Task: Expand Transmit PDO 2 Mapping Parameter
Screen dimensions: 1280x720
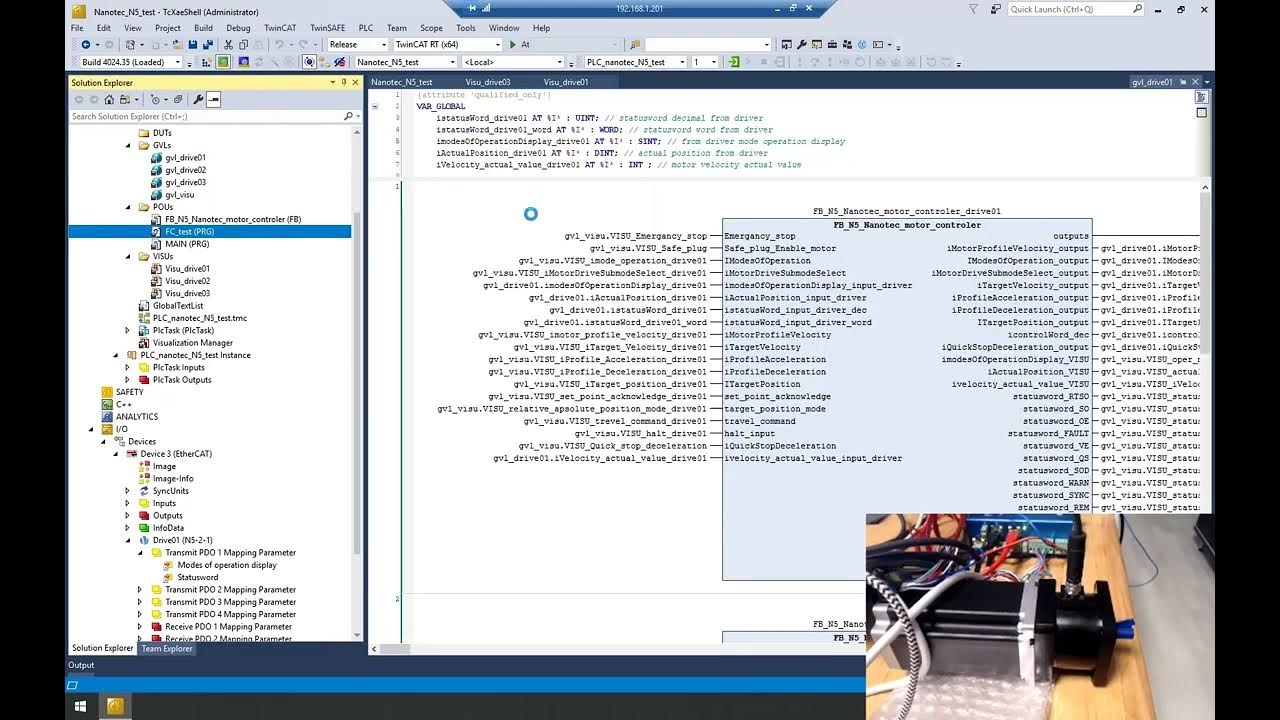Action: pos(140,589)
